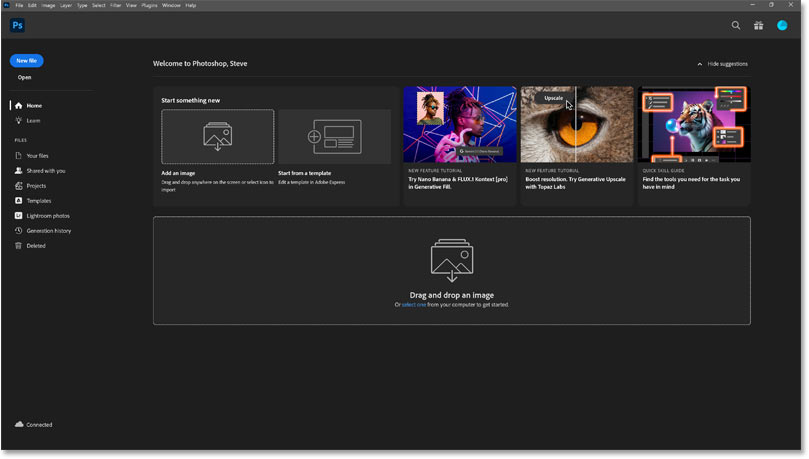Click the 'Try Nano Banana & FLUX.1 Kontext' title
Image resolution: width=809 pixels, height=459 pixels.
(x=458, y=183)
